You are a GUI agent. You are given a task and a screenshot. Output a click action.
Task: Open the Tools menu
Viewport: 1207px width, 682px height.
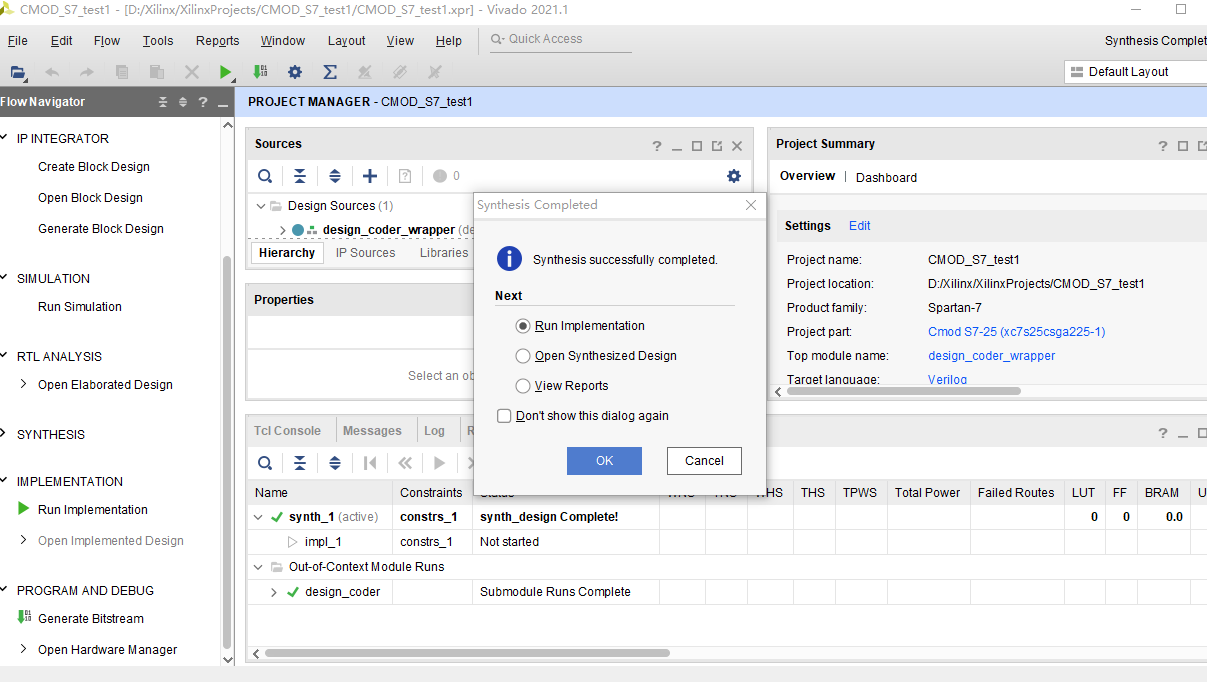point(158,41)
